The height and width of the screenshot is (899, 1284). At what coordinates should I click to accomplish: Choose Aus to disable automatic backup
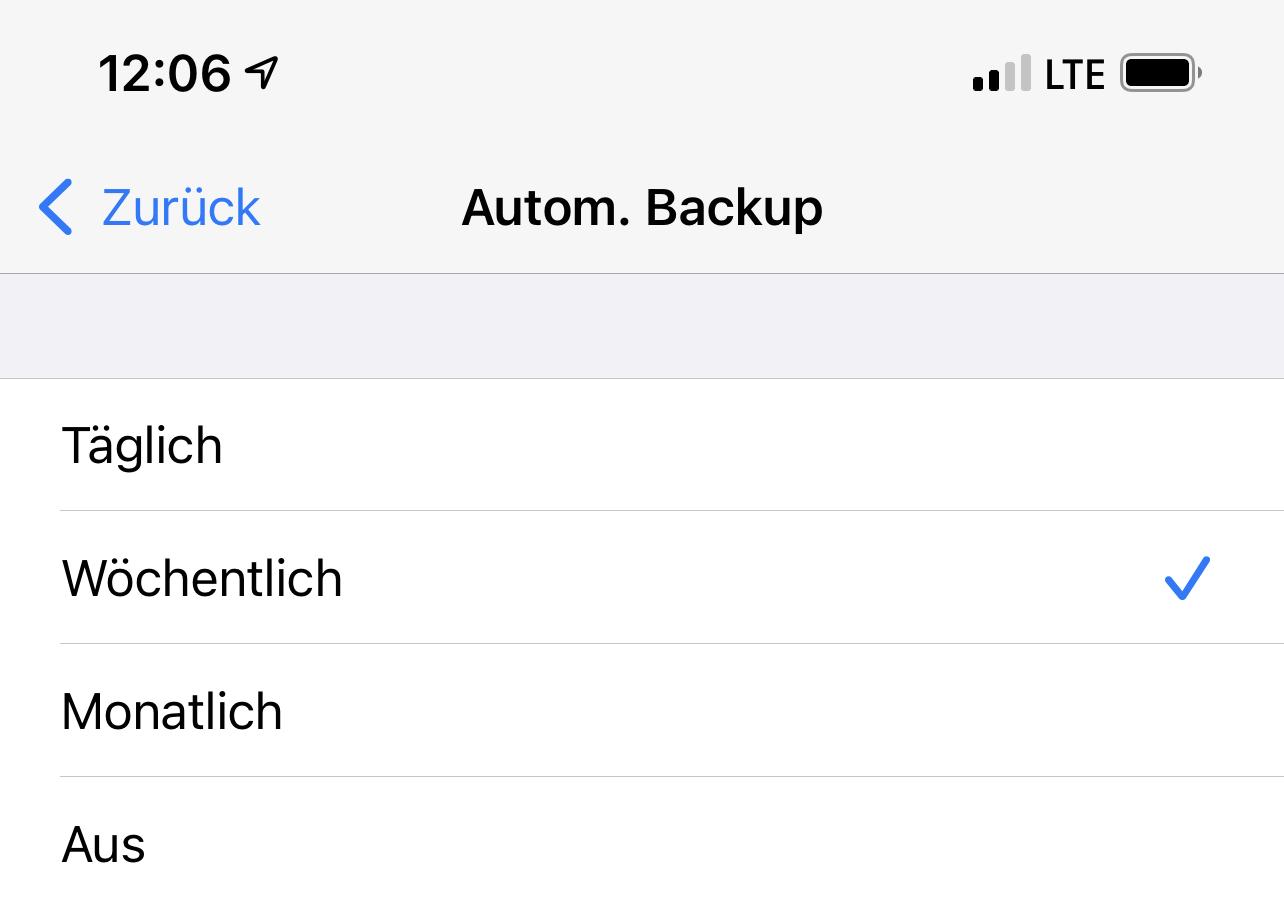click(642, 840)
